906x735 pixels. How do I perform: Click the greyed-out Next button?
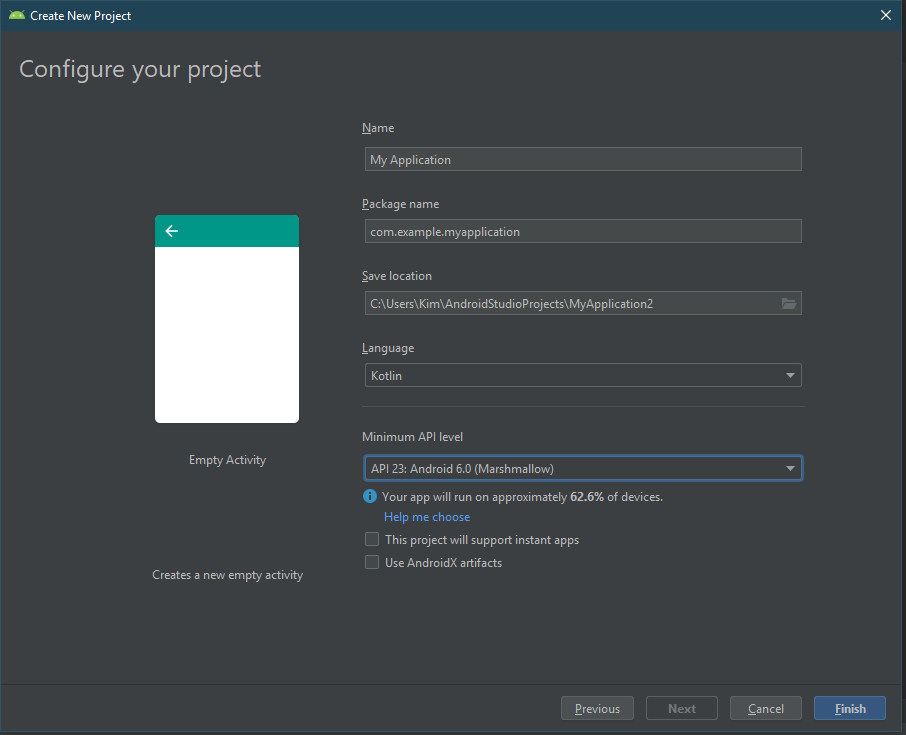click(682, 708)
